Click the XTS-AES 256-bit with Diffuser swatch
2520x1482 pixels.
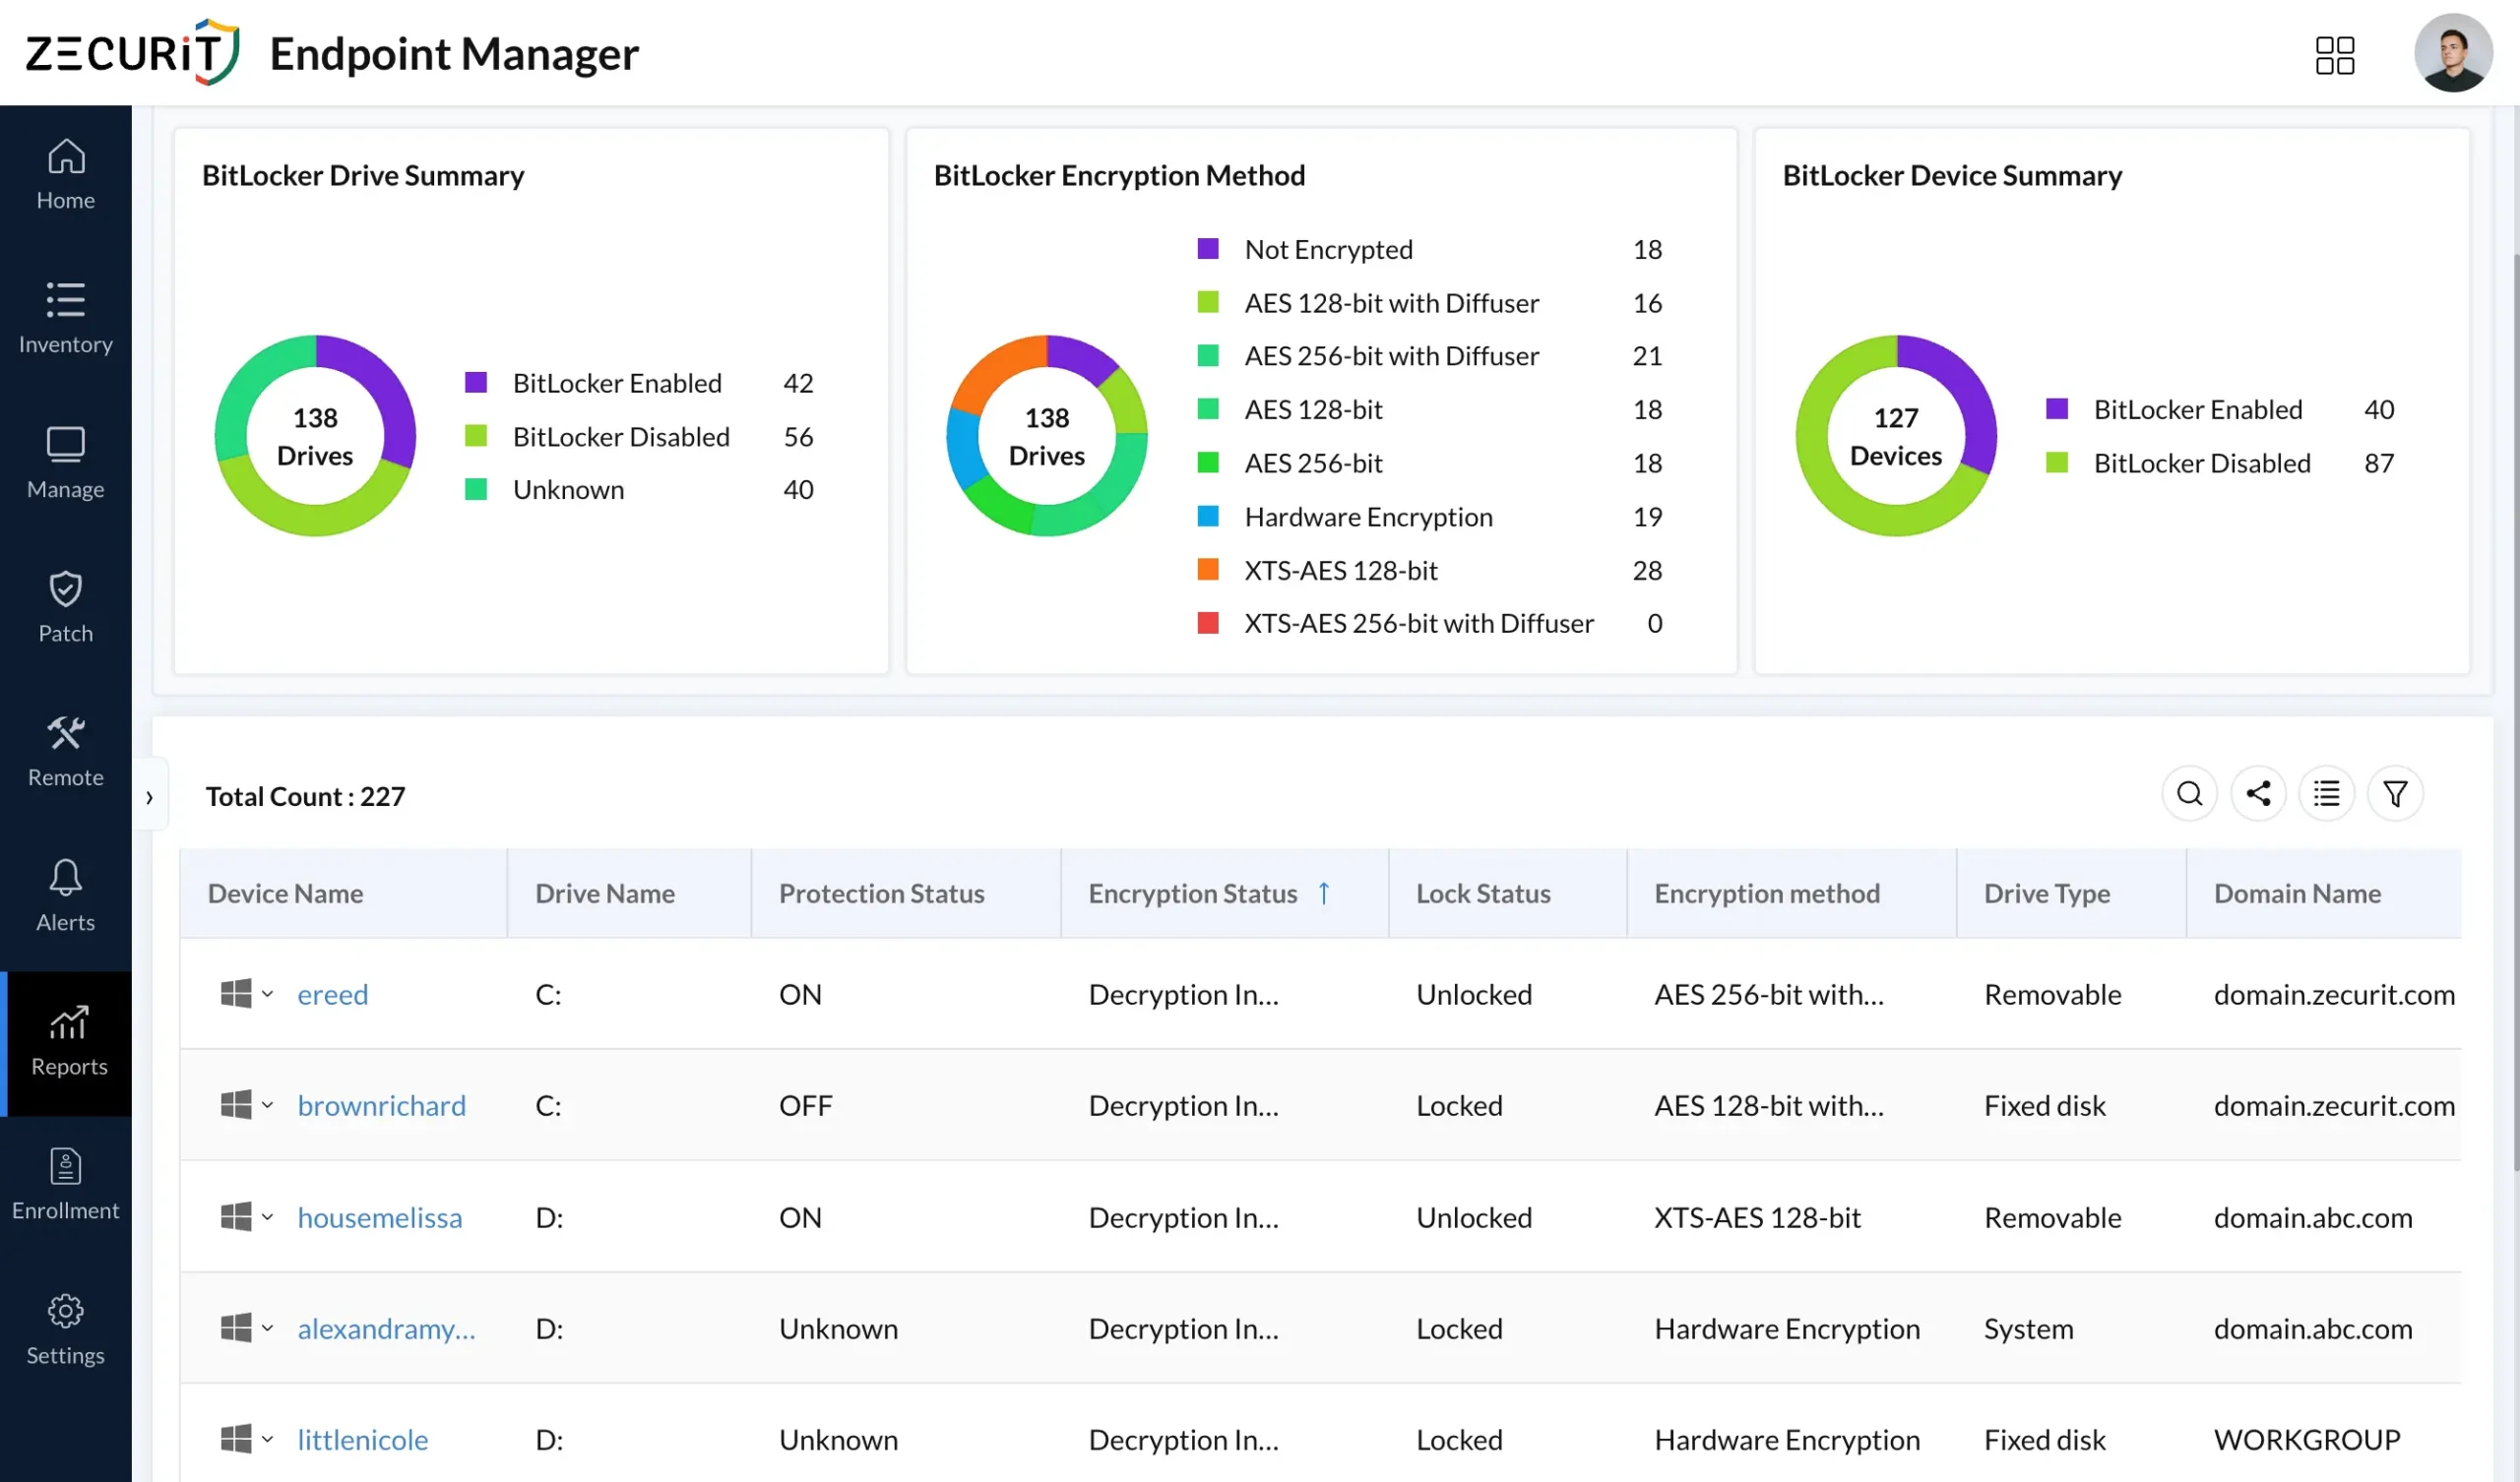tap(1208, 622)
